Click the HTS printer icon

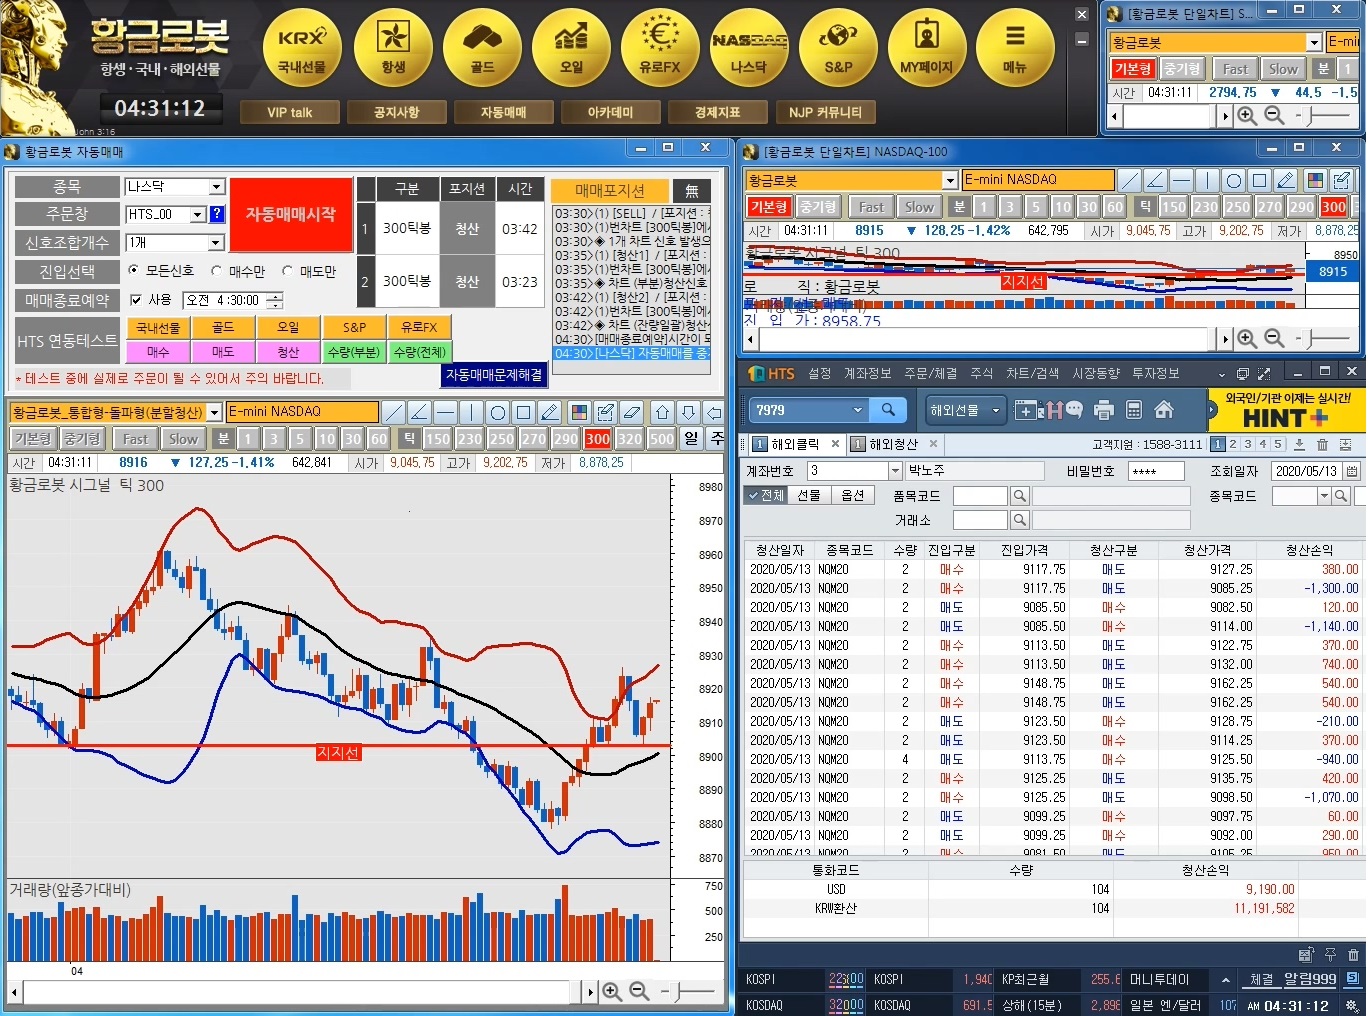pyautogui.click(x=1104, y=410)
